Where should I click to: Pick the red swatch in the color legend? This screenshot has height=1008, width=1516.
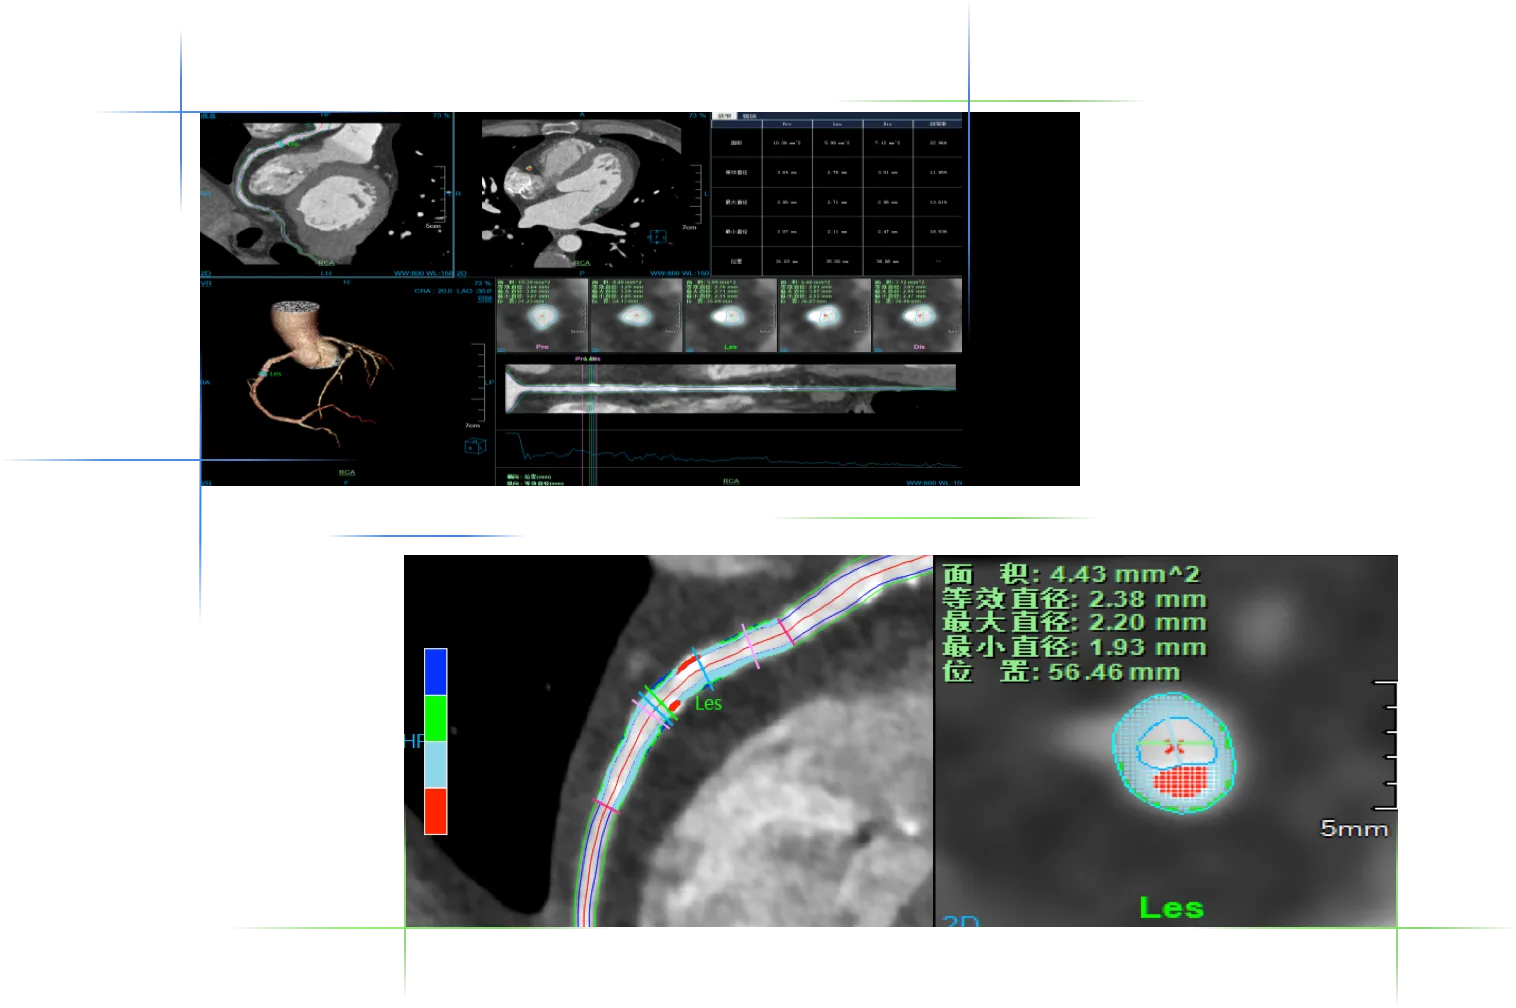(x=435, y=811)
